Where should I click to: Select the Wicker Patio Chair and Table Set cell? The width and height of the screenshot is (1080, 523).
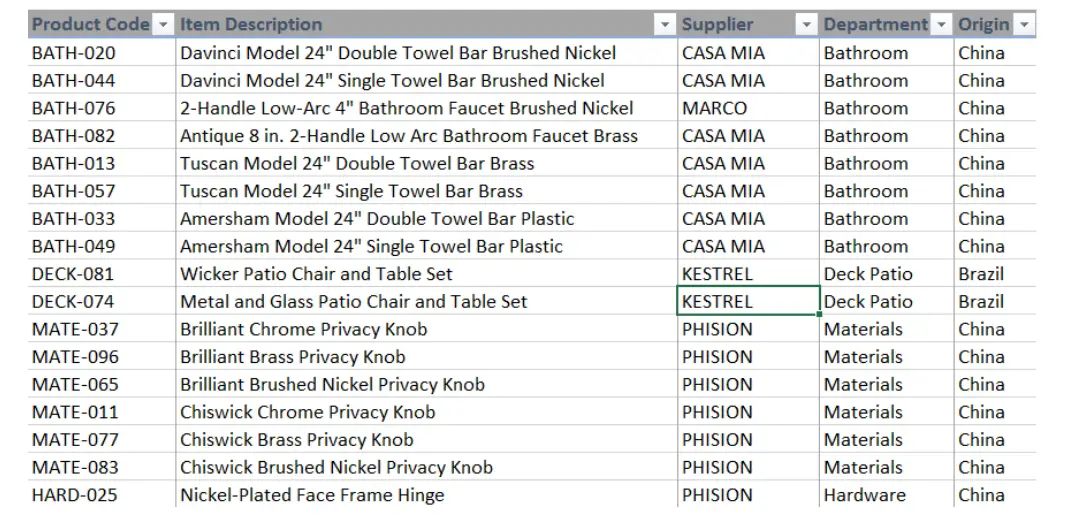point(426,274)
